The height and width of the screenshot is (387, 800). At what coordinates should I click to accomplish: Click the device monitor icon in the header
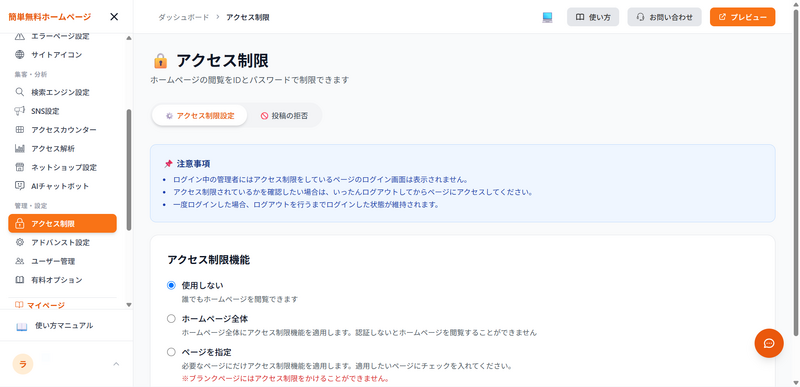(x=547, y=17)
